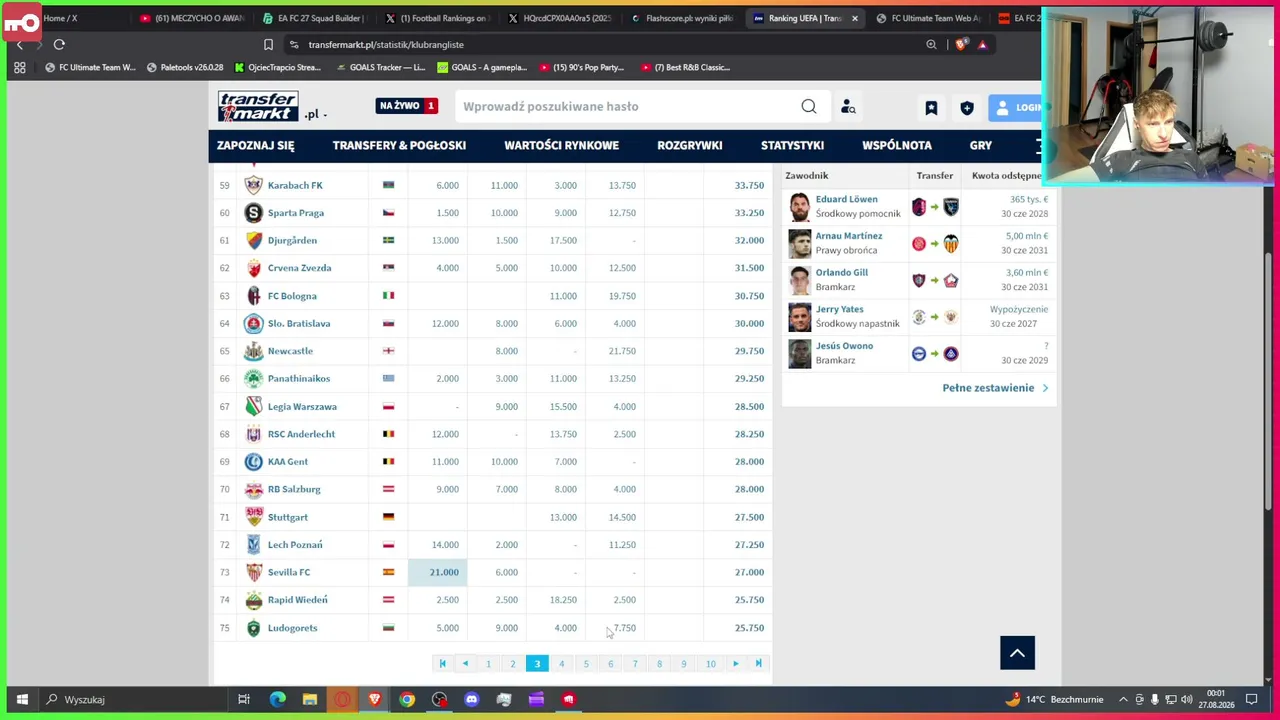Viewport: 1280px width, 720px height.
Task: Open the TRANSFERY & POGŁOSKI menu
Action: pos(399,146)
